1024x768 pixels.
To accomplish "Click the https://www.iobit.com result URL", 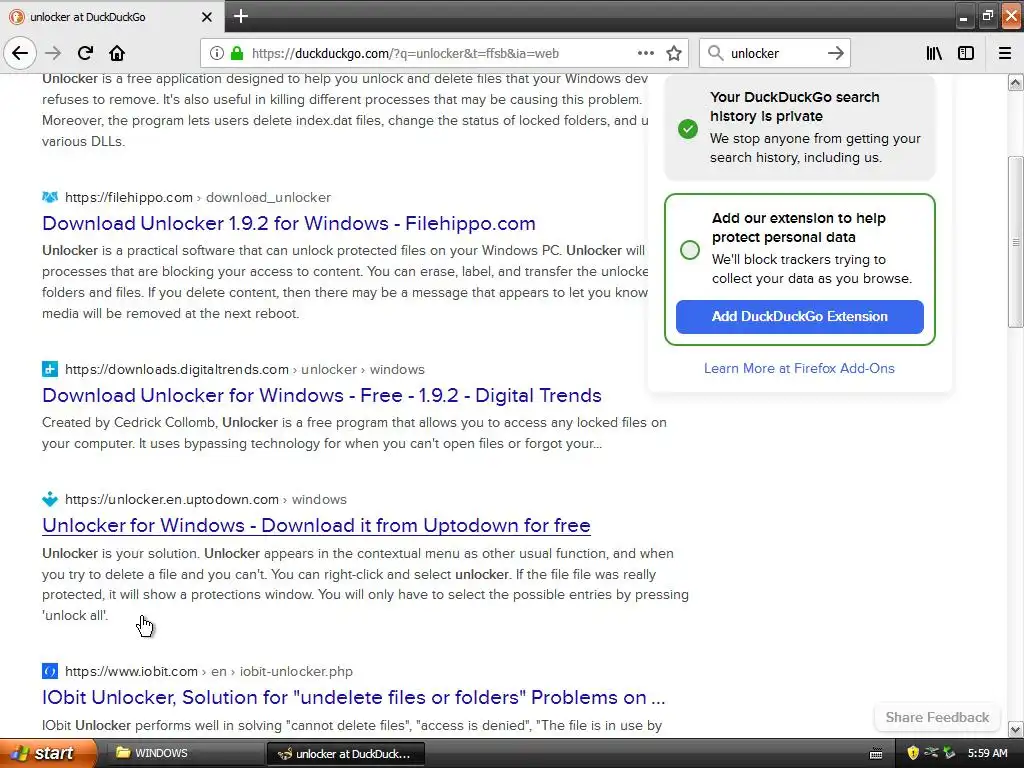I will click(131, 671).
